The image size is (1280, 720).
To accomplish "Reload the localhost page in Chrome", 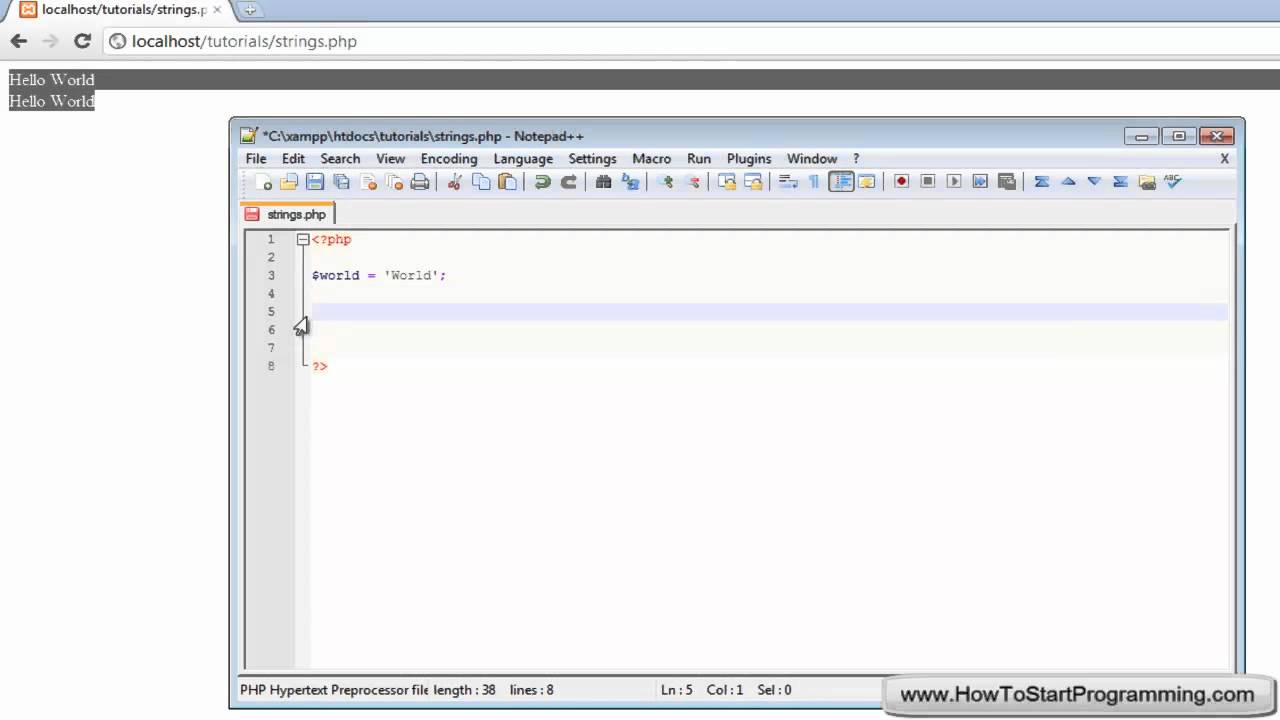I will coord(83,41).
